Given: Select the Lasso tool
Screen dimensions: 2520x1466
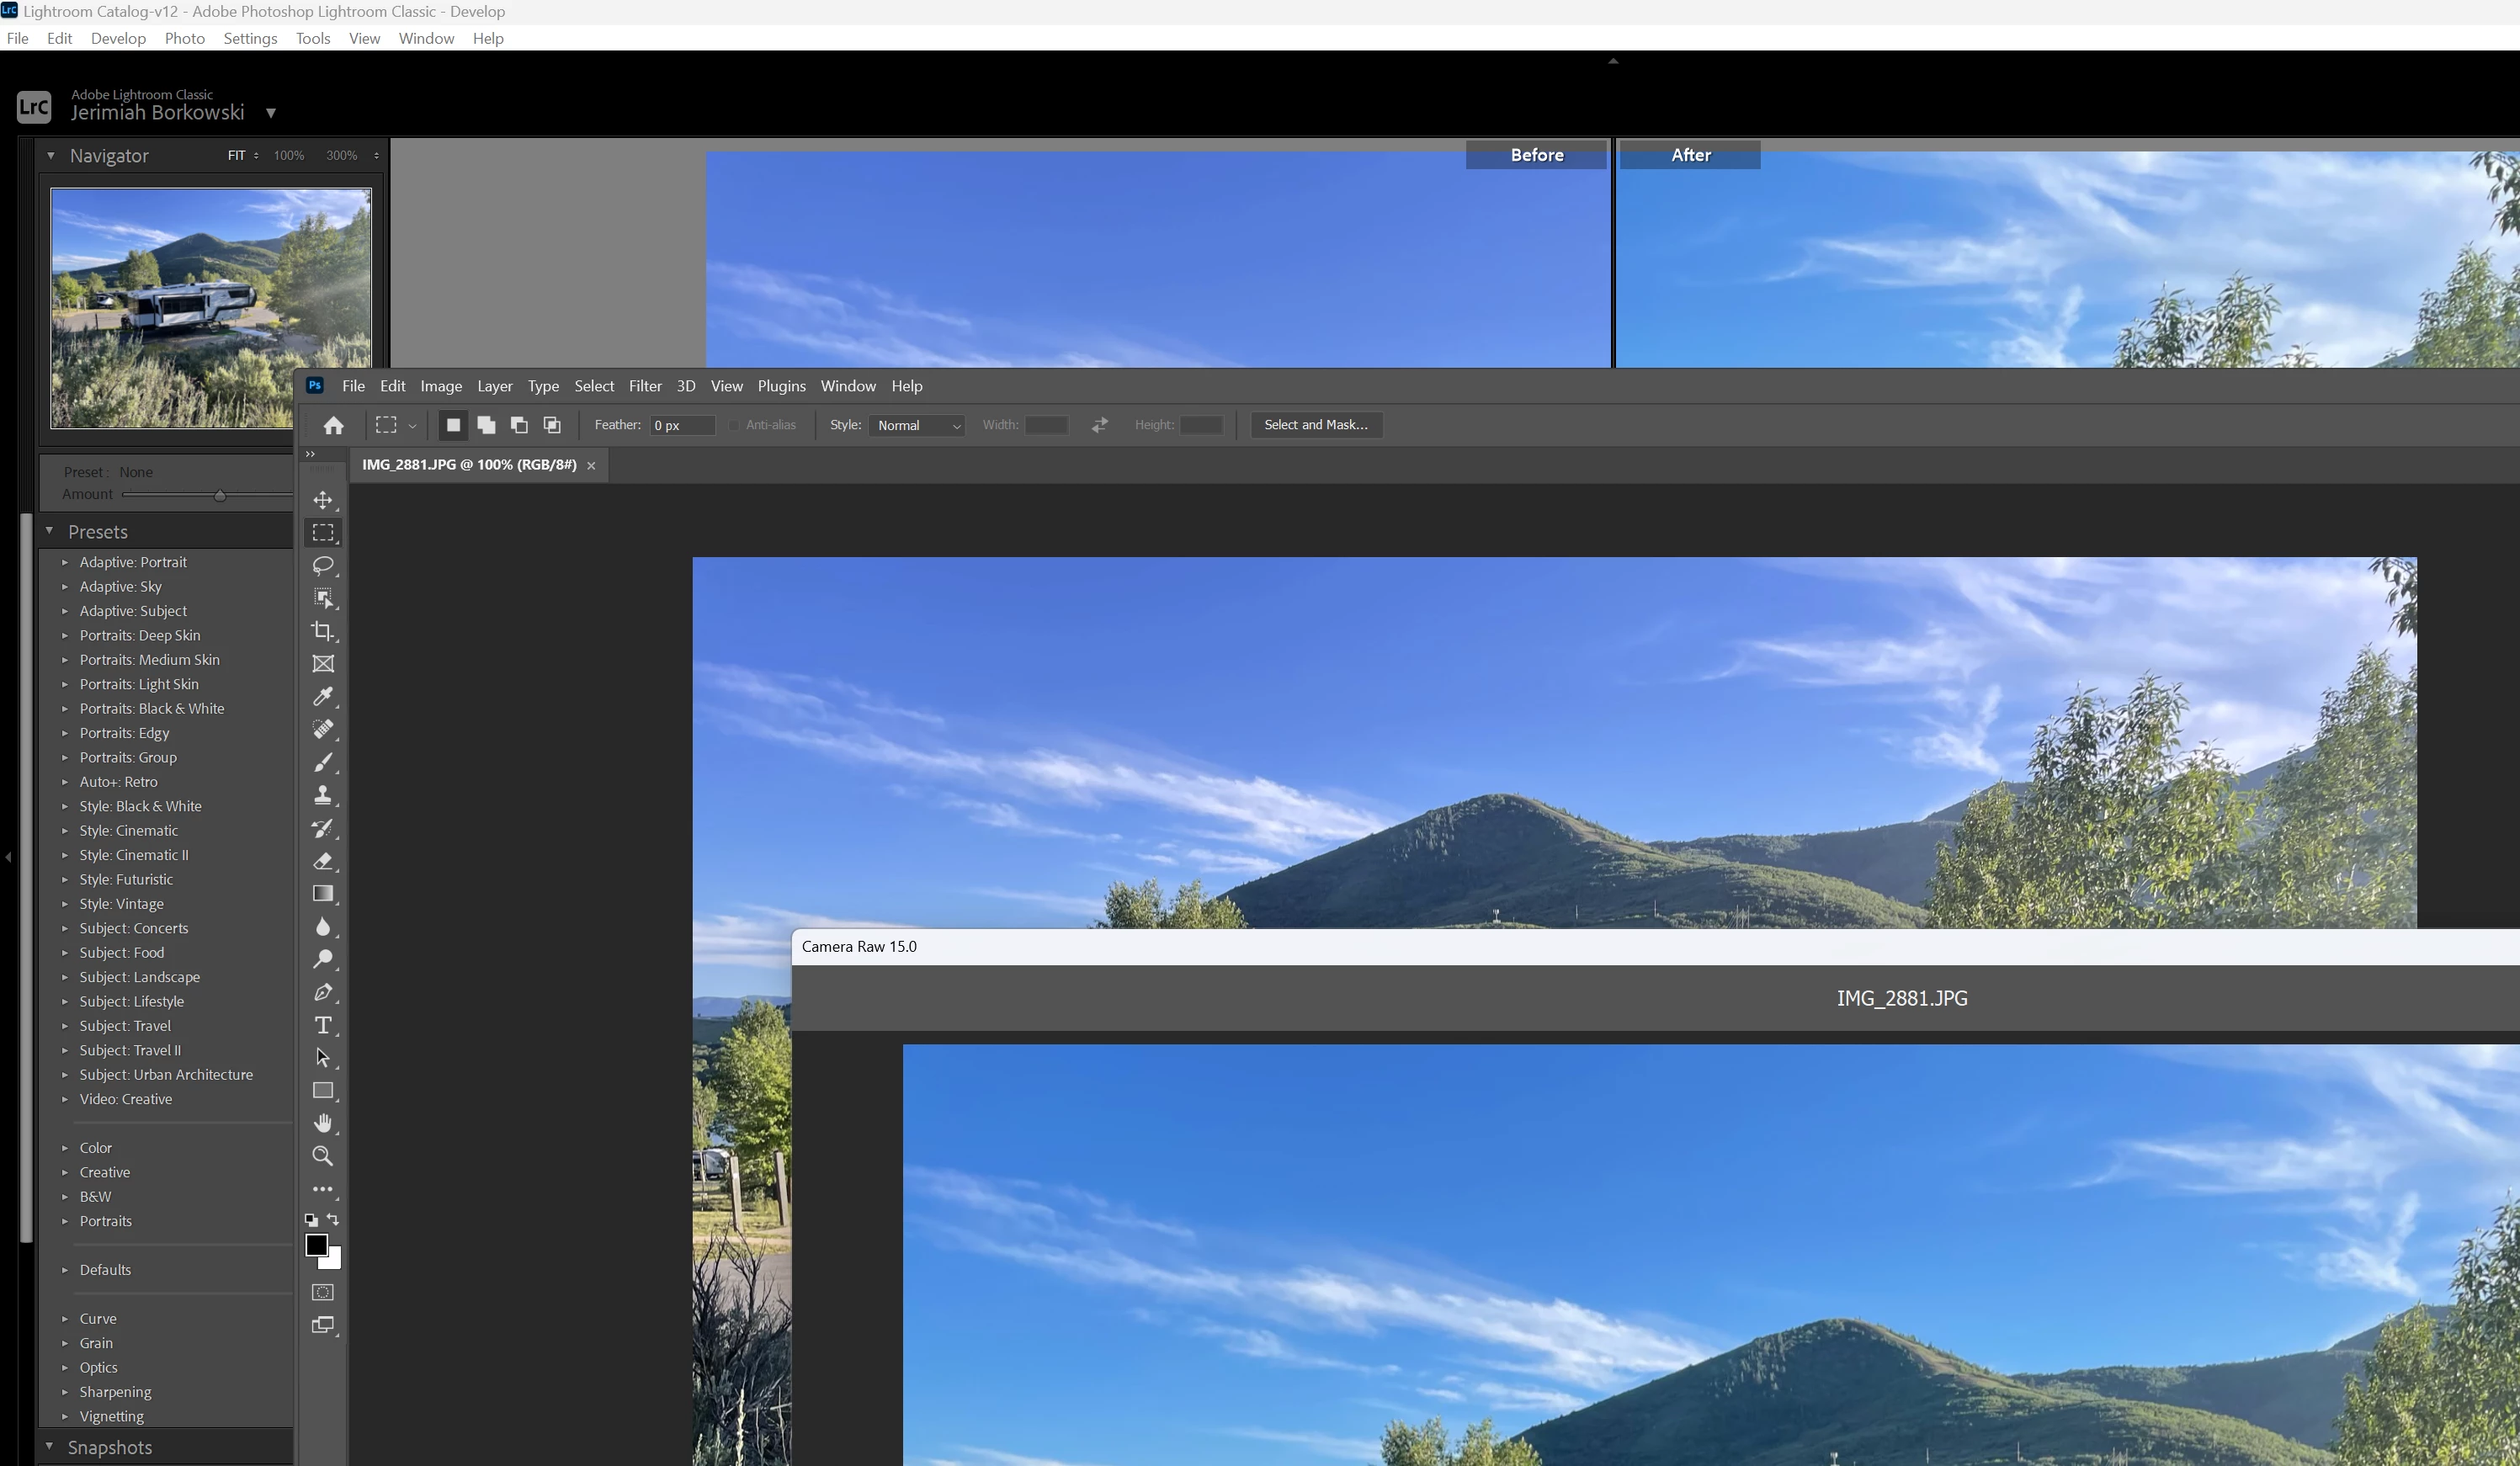Looking at the screenshot, I should pyautogui.click(x=322, y=565).
